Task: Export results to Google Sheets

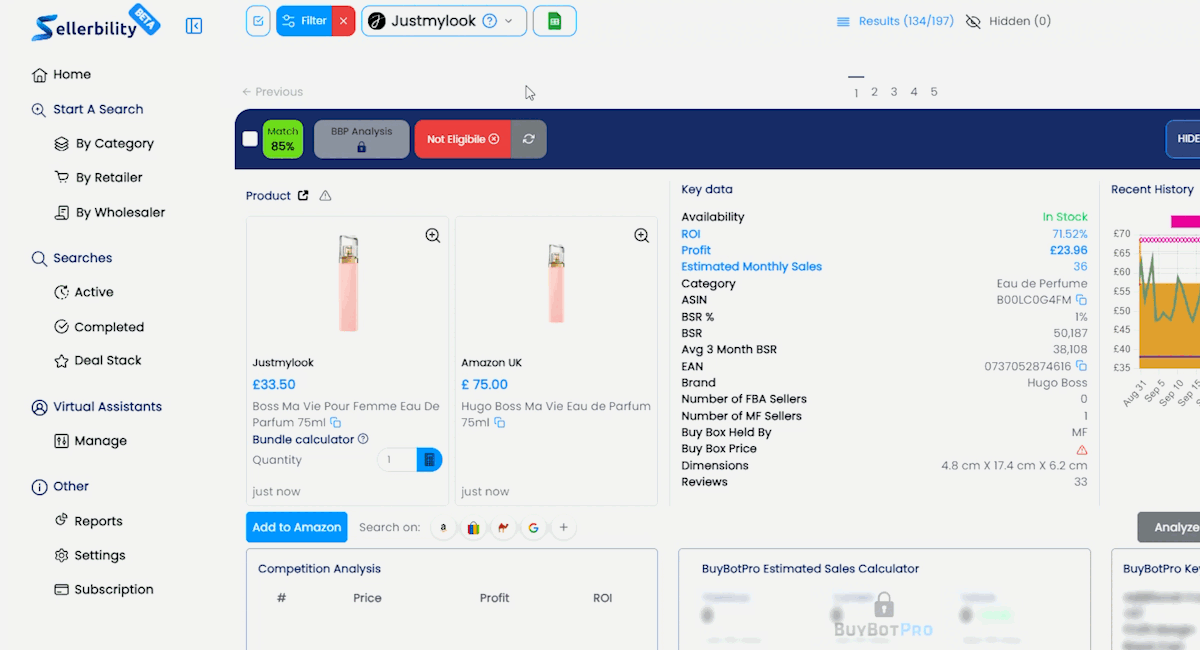Action: (554, 21)
